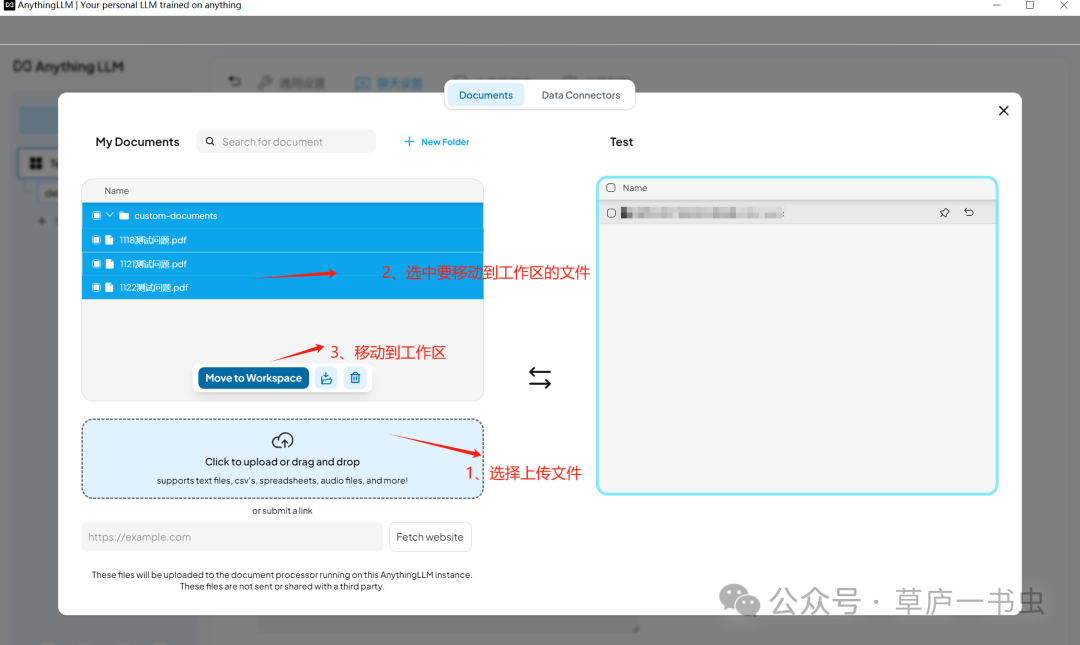Click the search magnifier icon

210,141
